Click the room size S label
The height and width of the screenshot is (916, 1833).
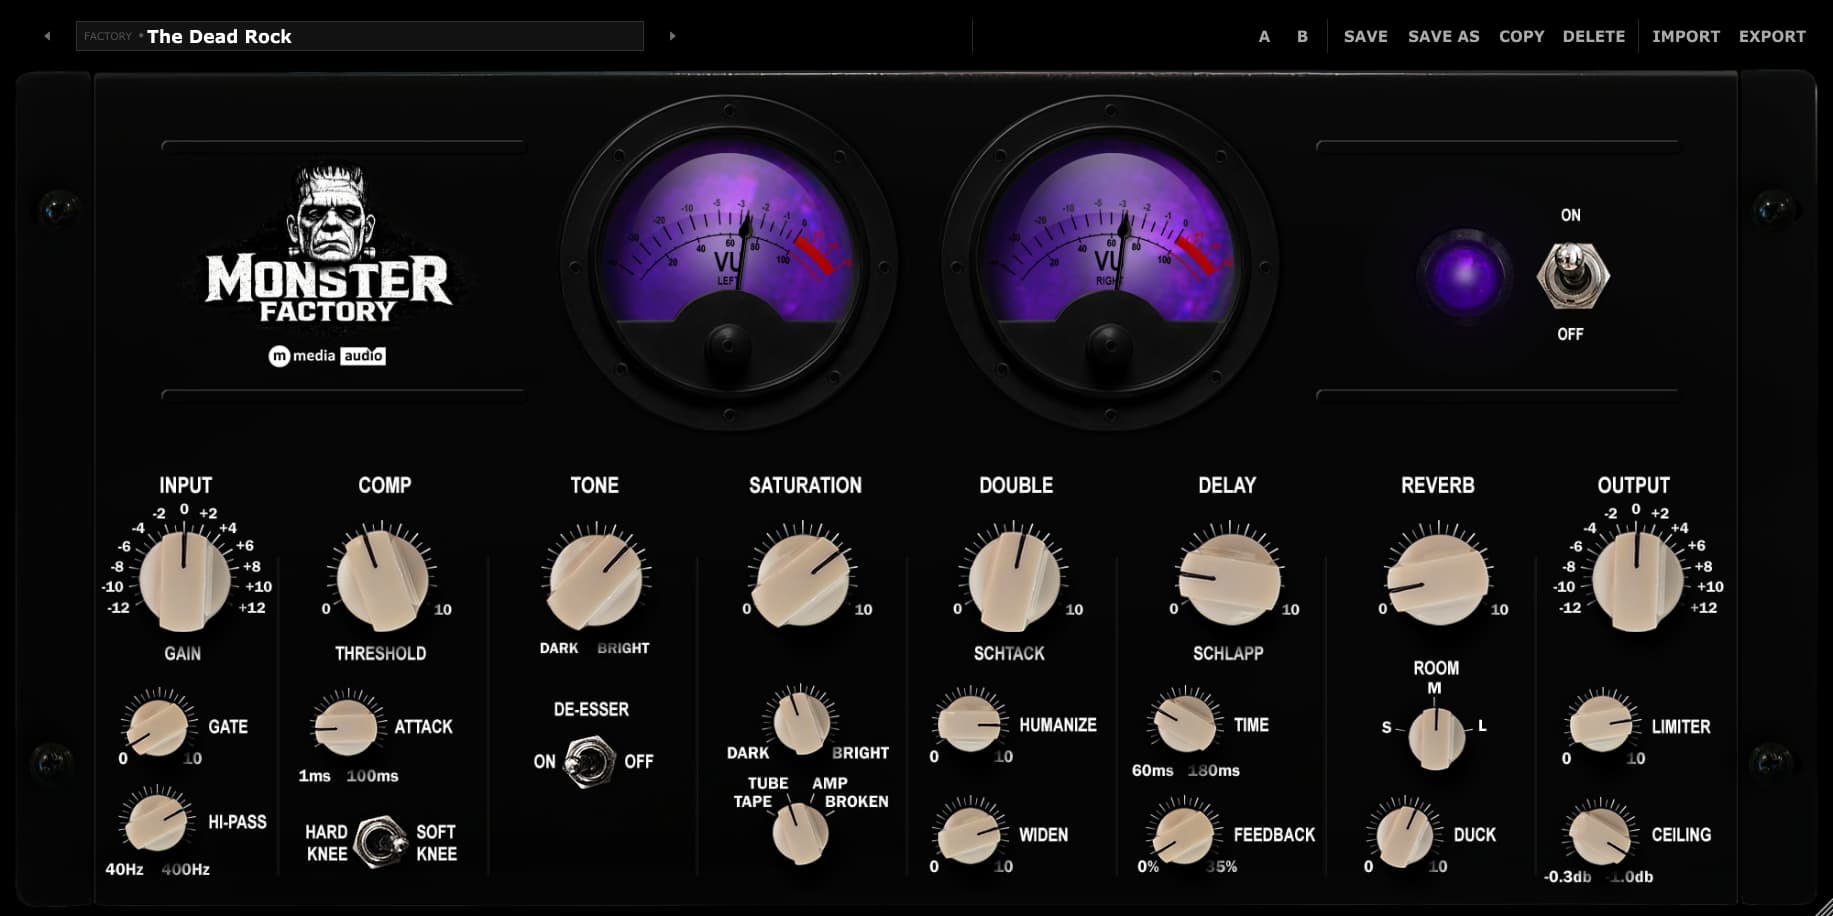click(x=1386, y=727)
